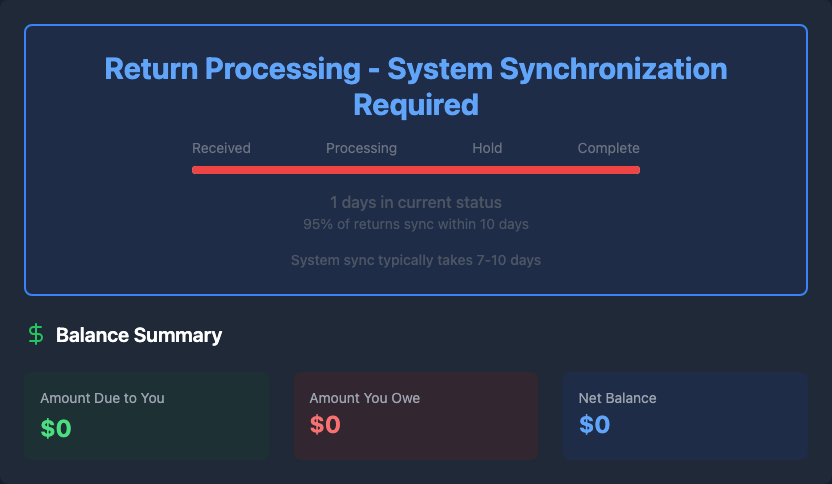Click the 'Amount Due to You' label
The width and height of the screenshot is (832, 484).
coord(102,398)
